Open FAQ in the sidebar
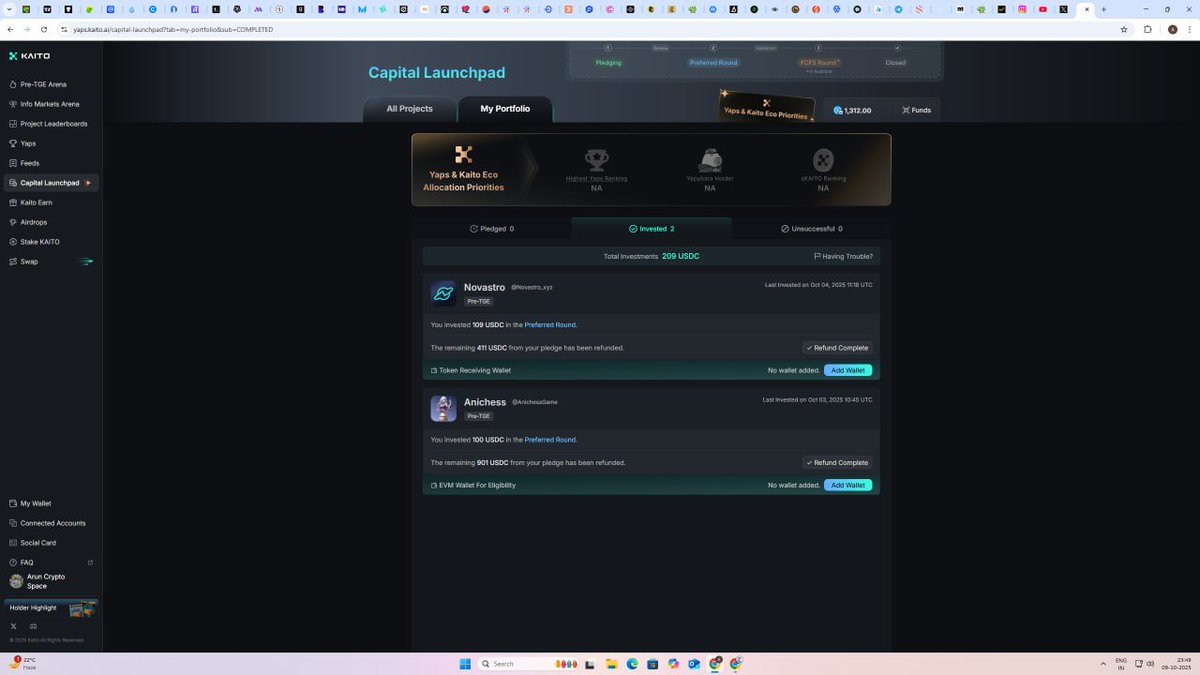1200x675 pixels. tap(27, 562)
